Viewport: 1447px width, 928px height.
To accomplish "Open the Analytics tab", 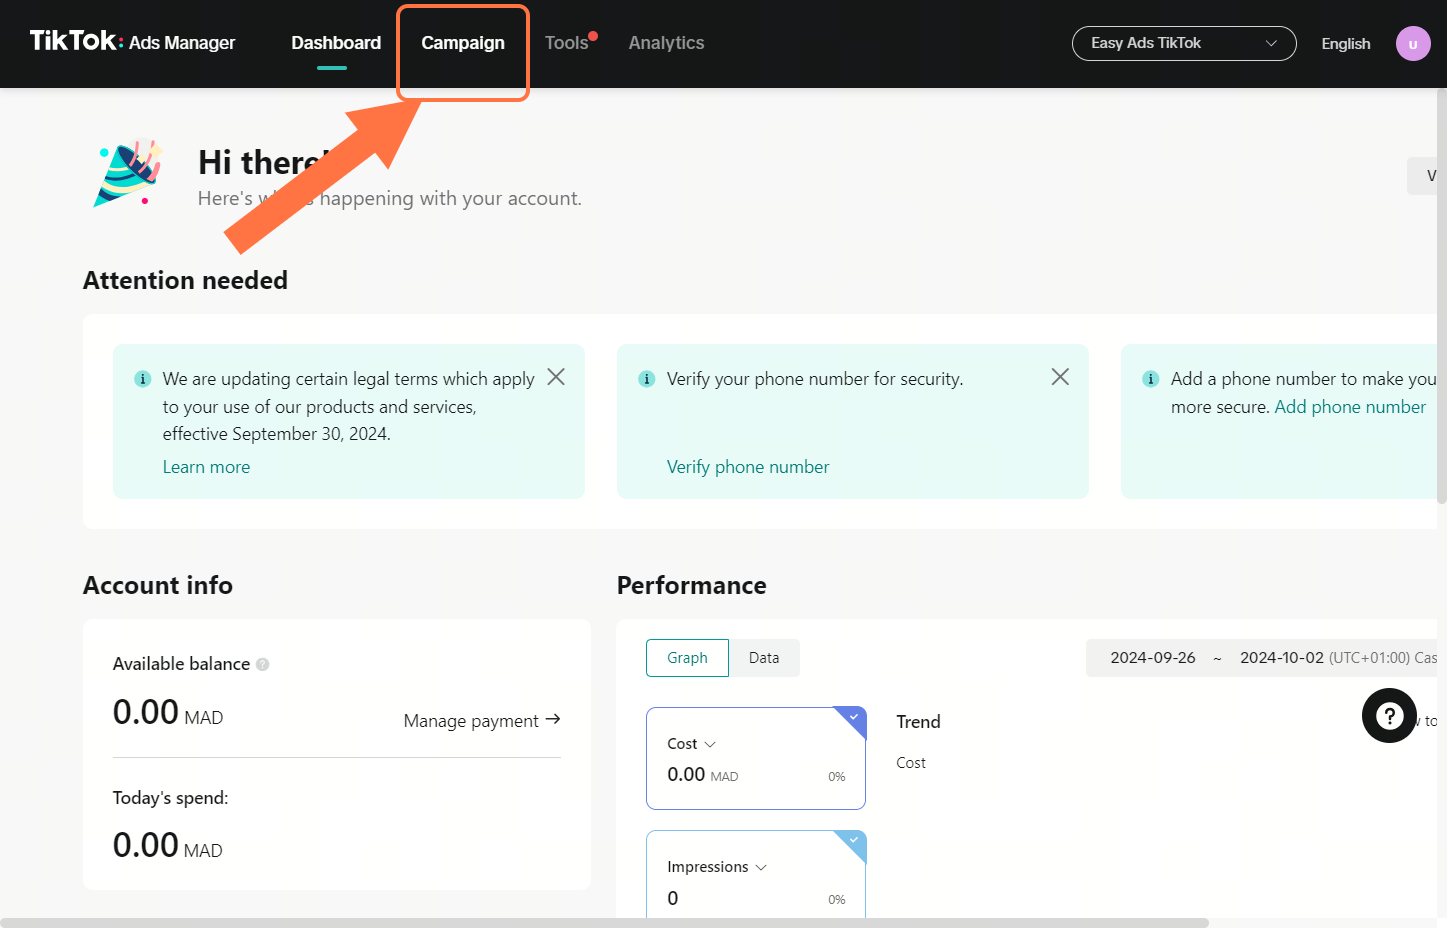I will pos(666,43).
